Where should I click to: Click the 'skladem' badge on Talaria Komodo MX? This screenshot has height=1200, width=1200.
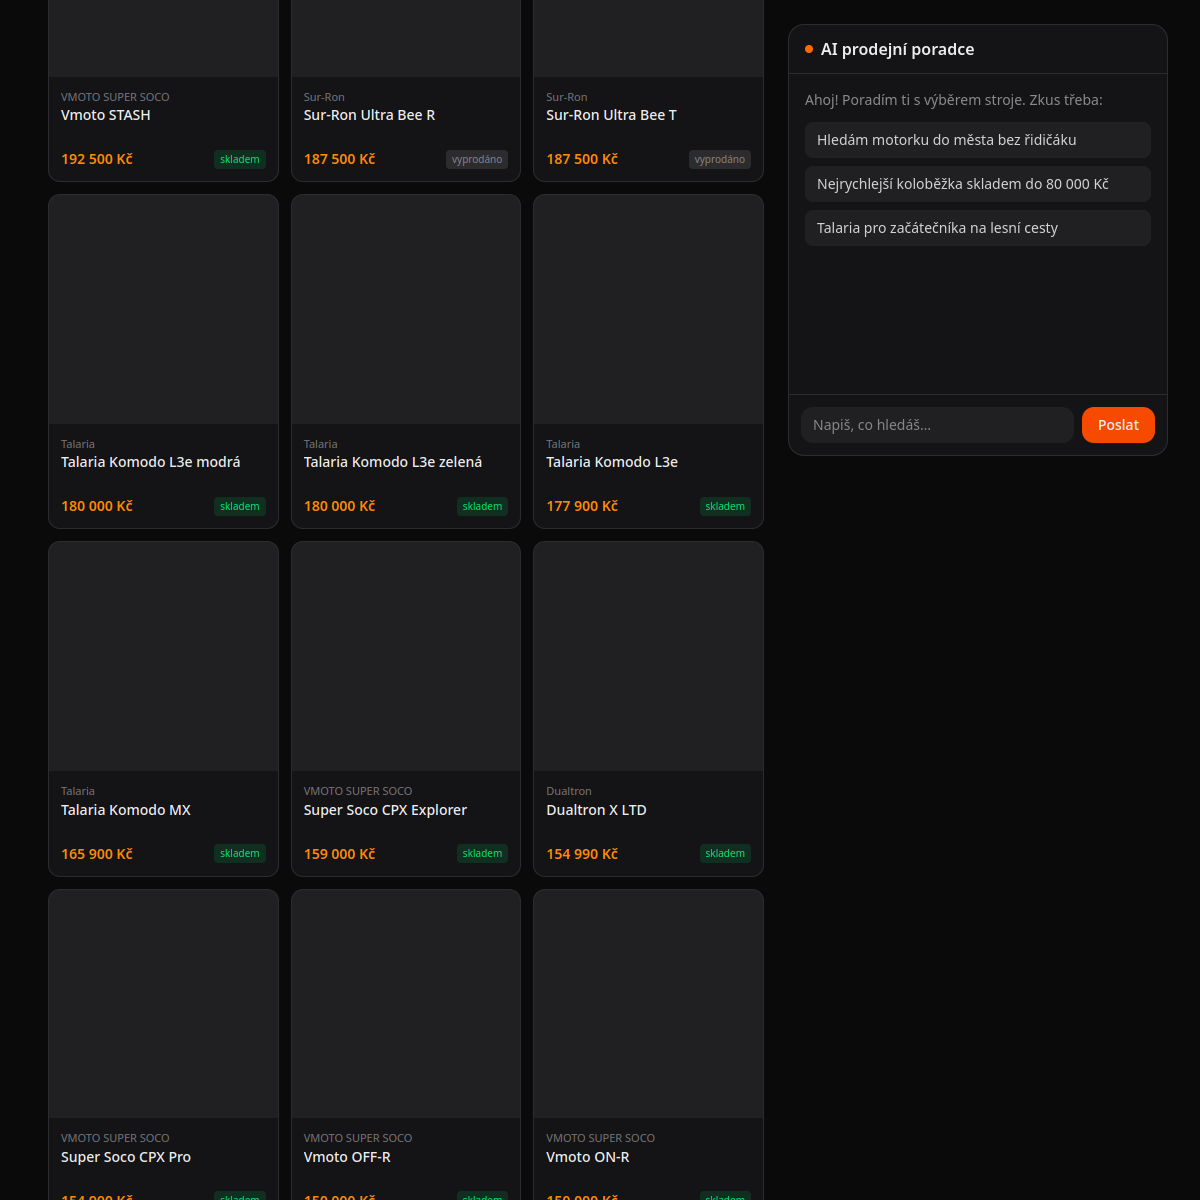240,853
